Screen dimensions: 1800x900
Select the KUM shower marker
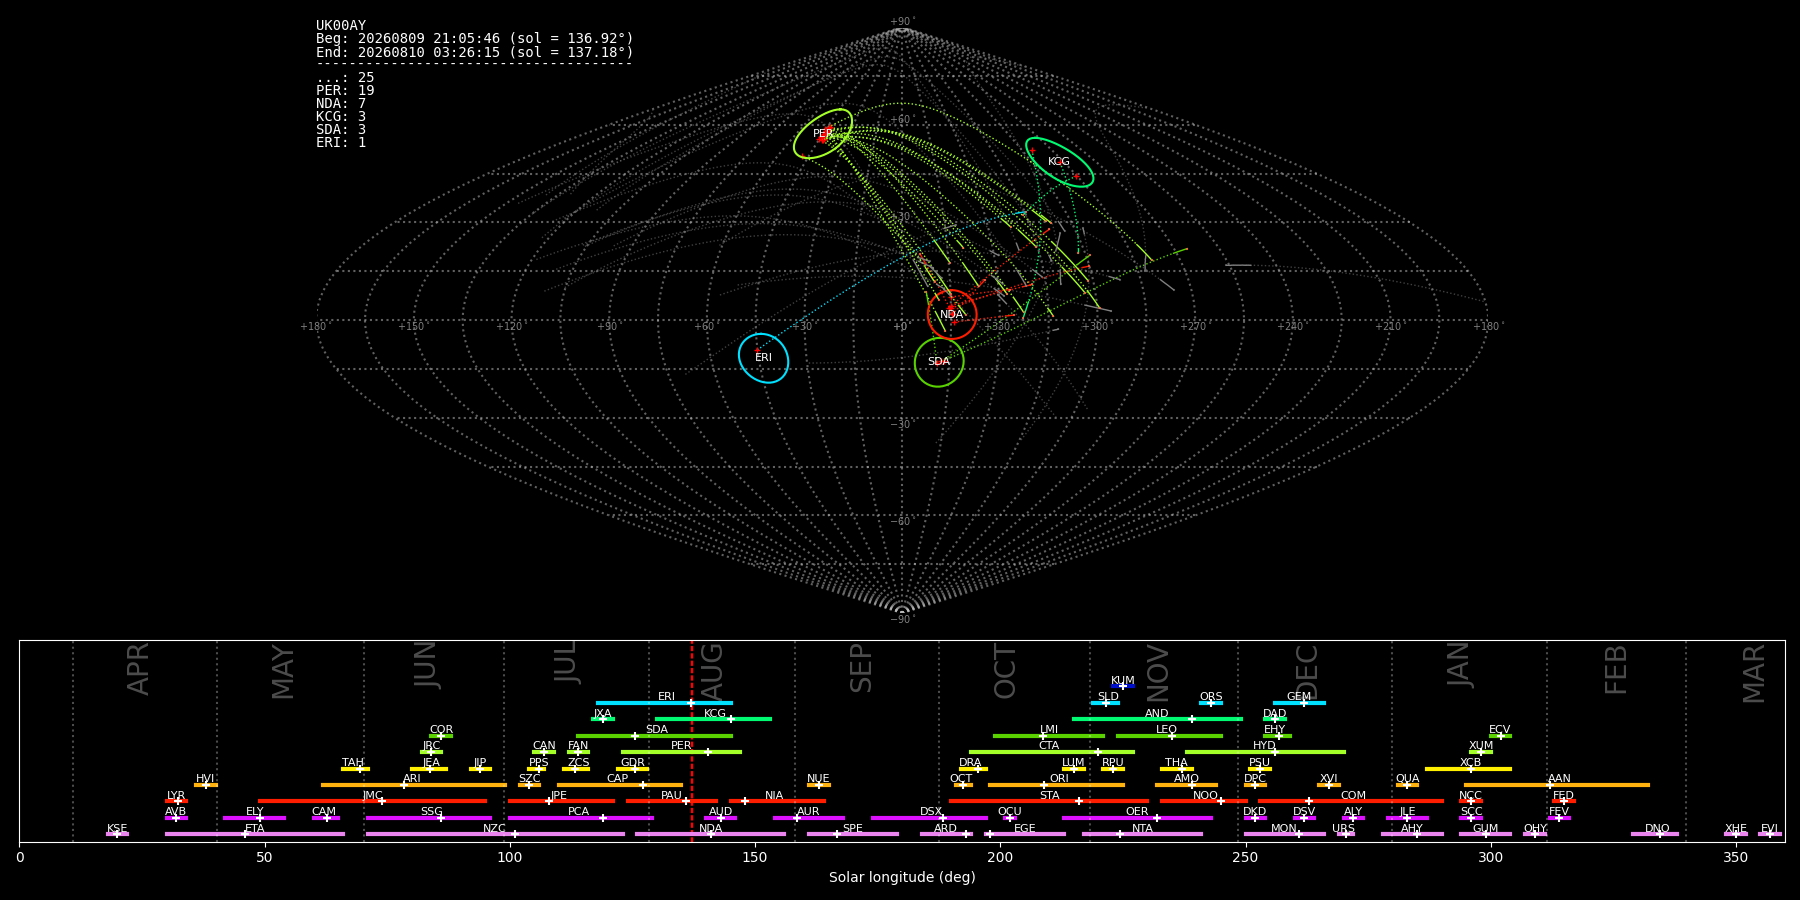1123,686
